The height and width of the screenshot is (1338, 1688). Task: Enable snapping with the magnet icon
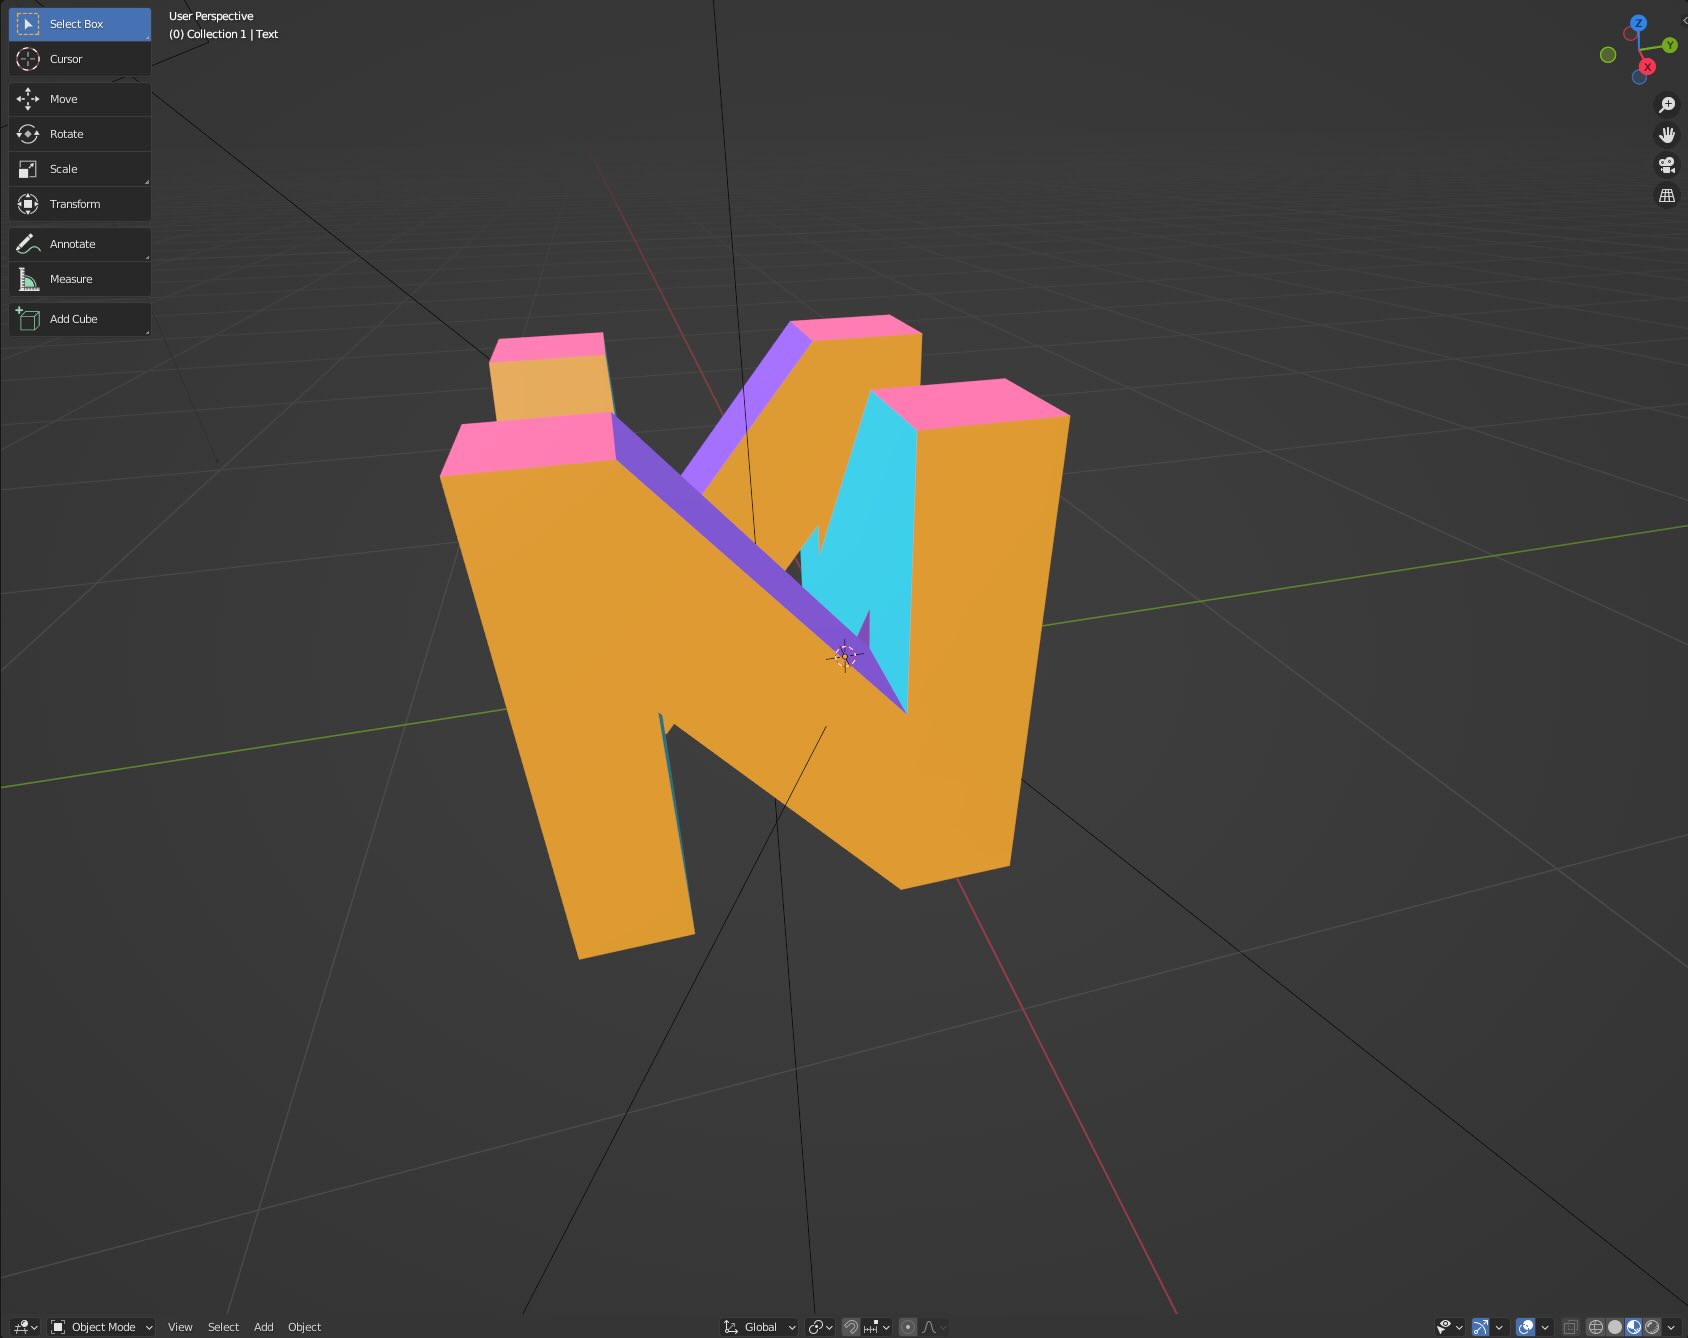point(851,1327)
